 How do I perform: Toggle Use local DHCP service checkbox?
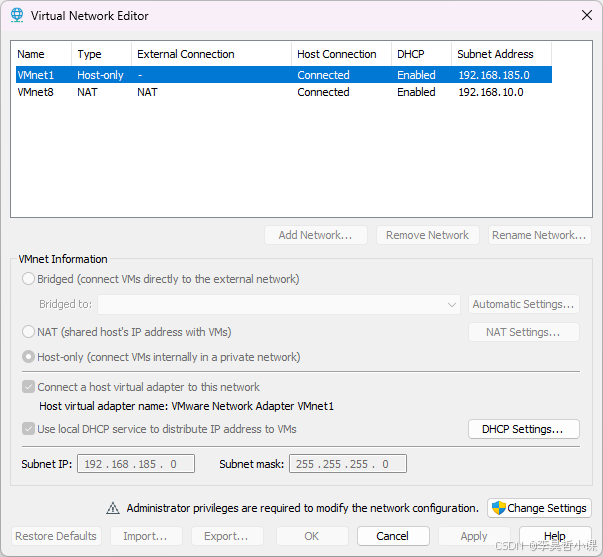tap(28, 429)
